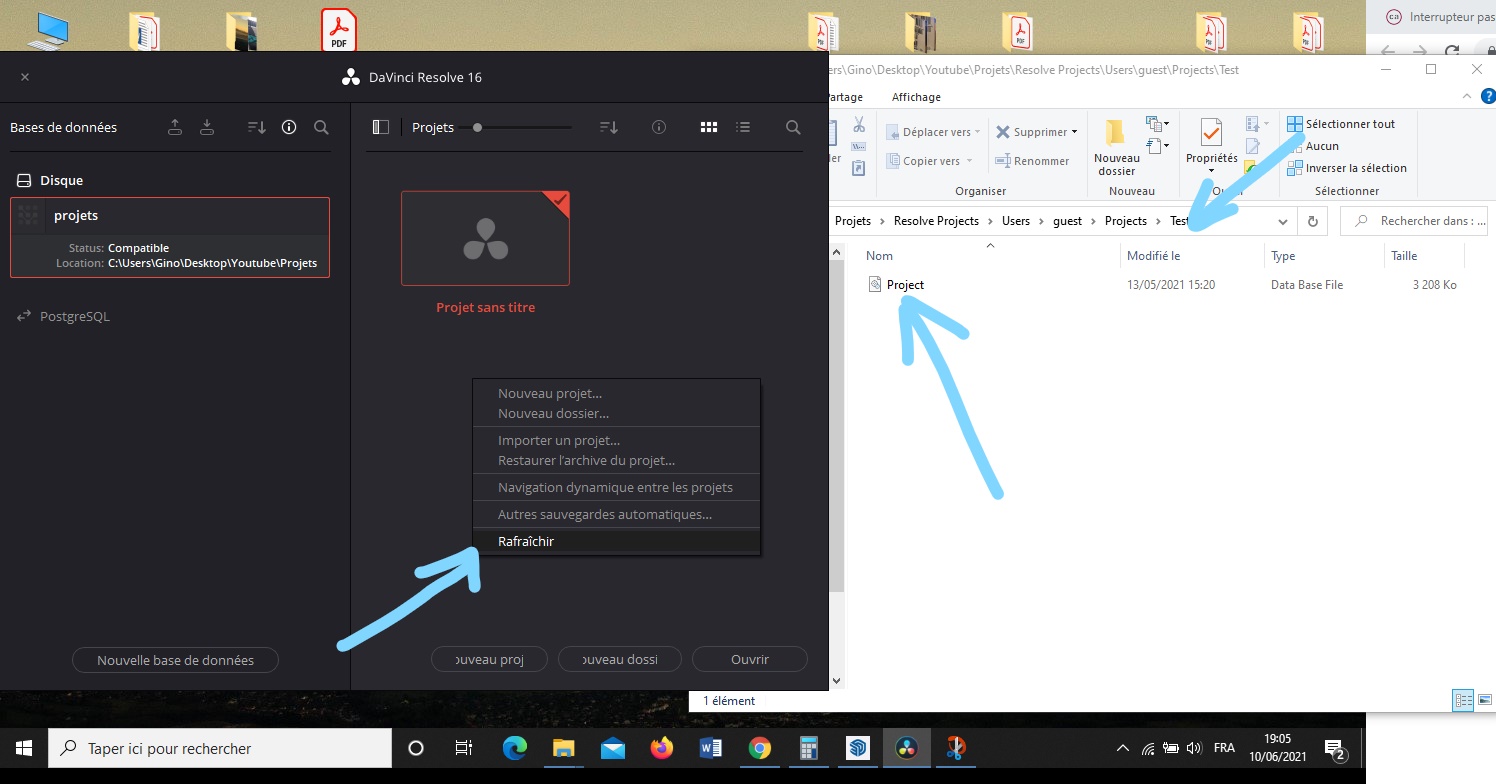
Task: Click the Supprimer delete button
Action: [x=1031, y=132]
